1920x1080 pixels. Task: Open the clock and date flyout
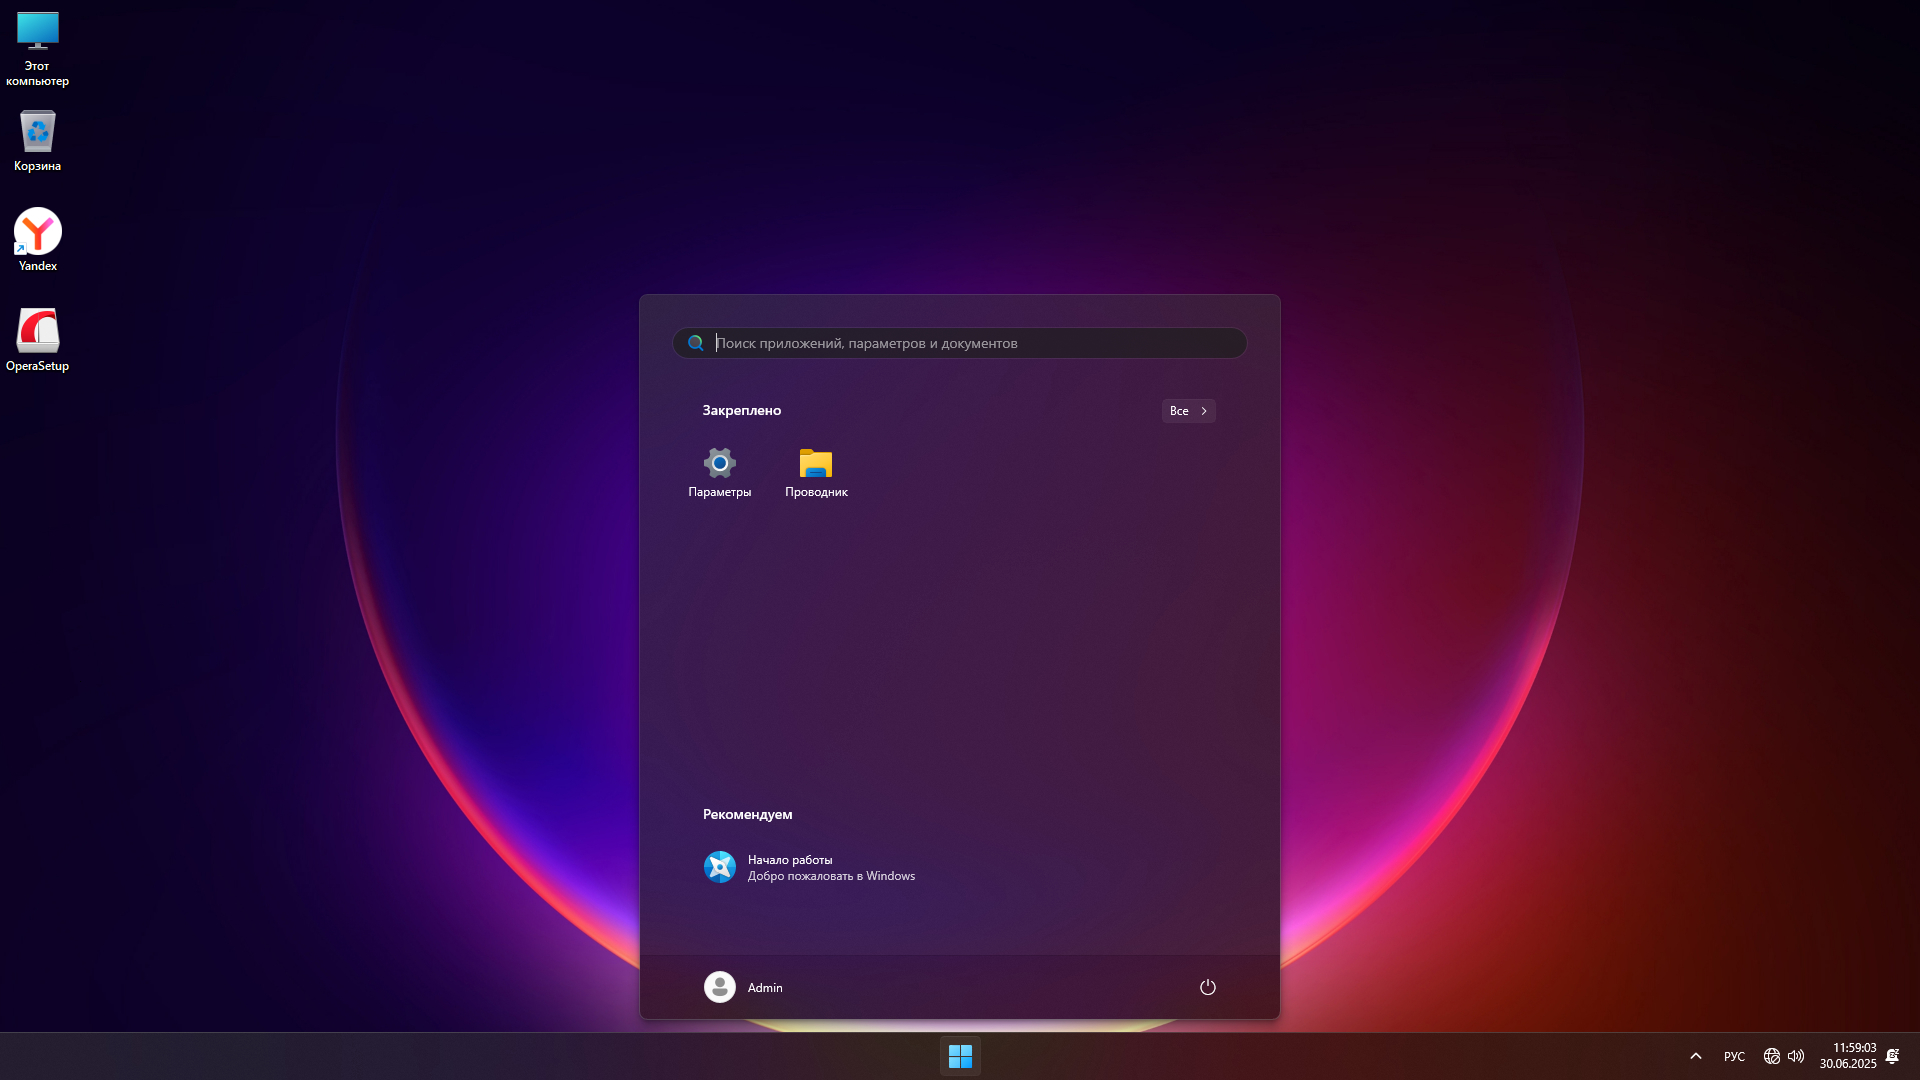pyautogui.click(x=1848, y=1056)
